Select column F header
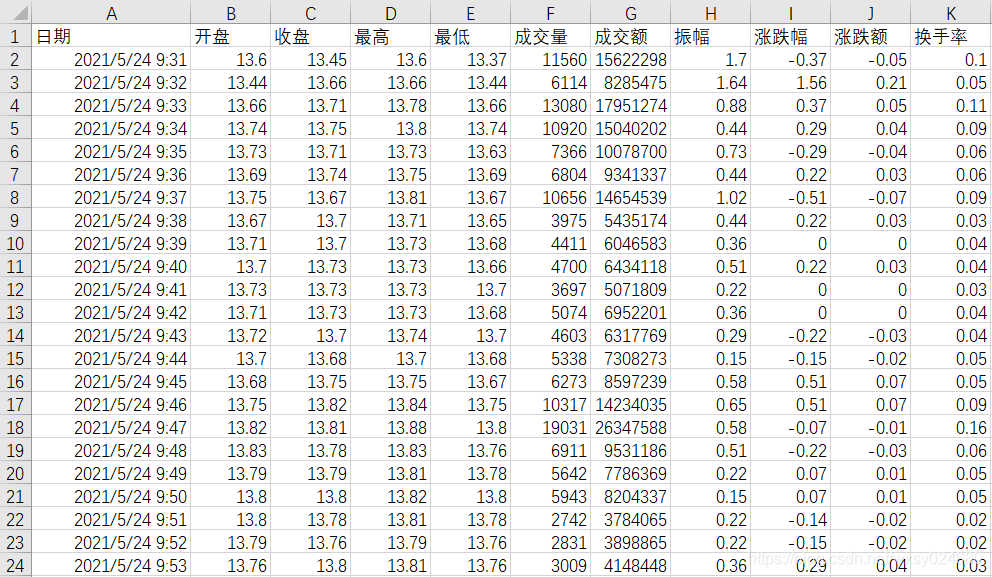The height and width of the screenshot is (577, 992). (x=550, y=13)
